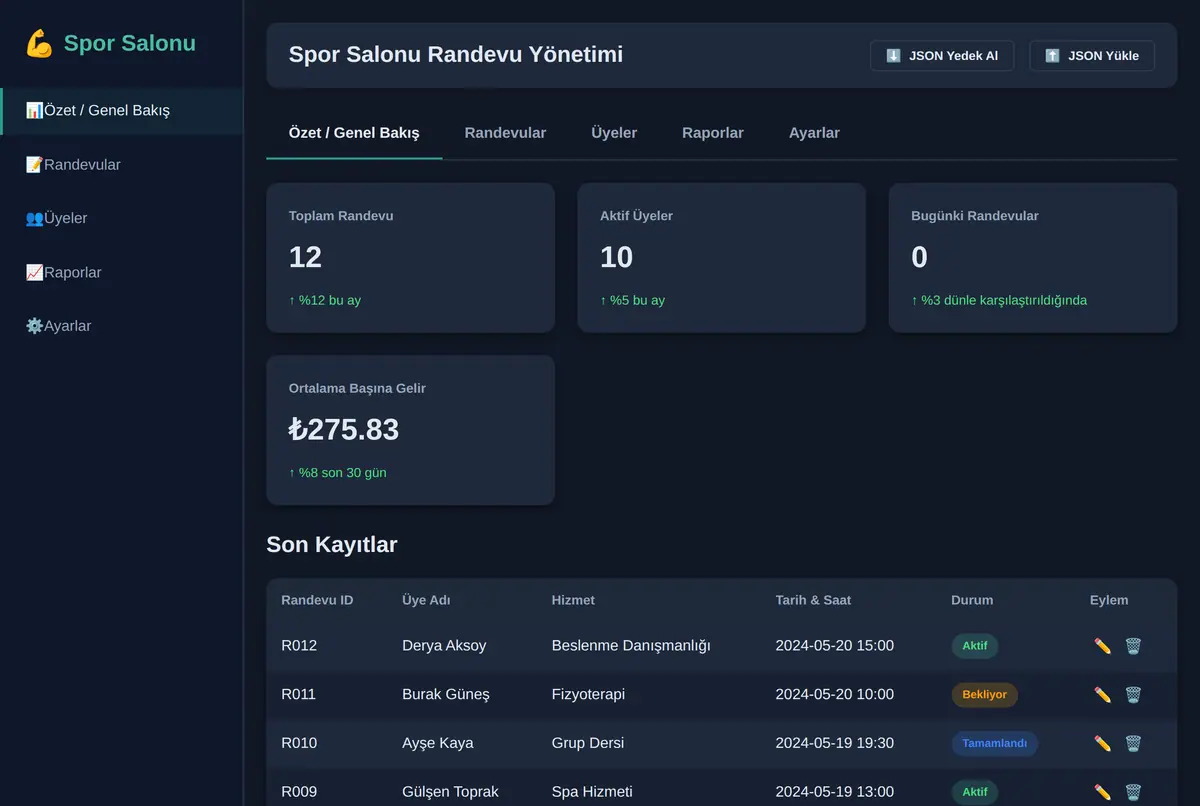Edit appointment R010 with the pencil icon

(x=1103, y=744)
